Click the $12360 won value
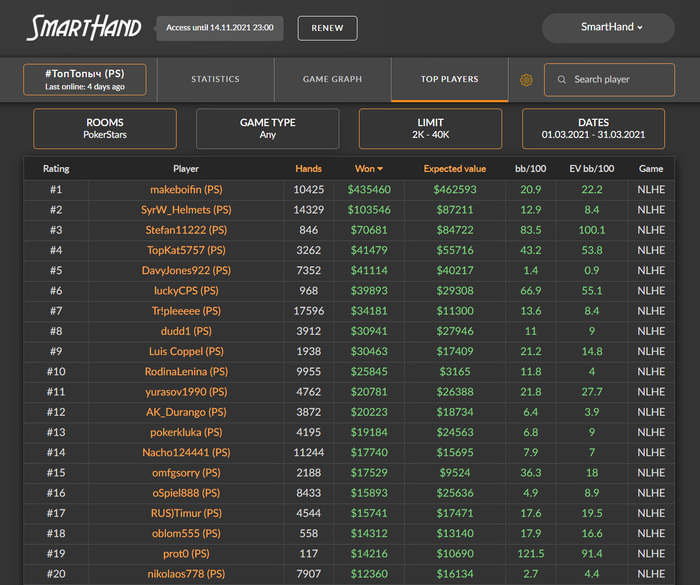Viewport: 700px width, 585px height. click(x=369, y=574)
